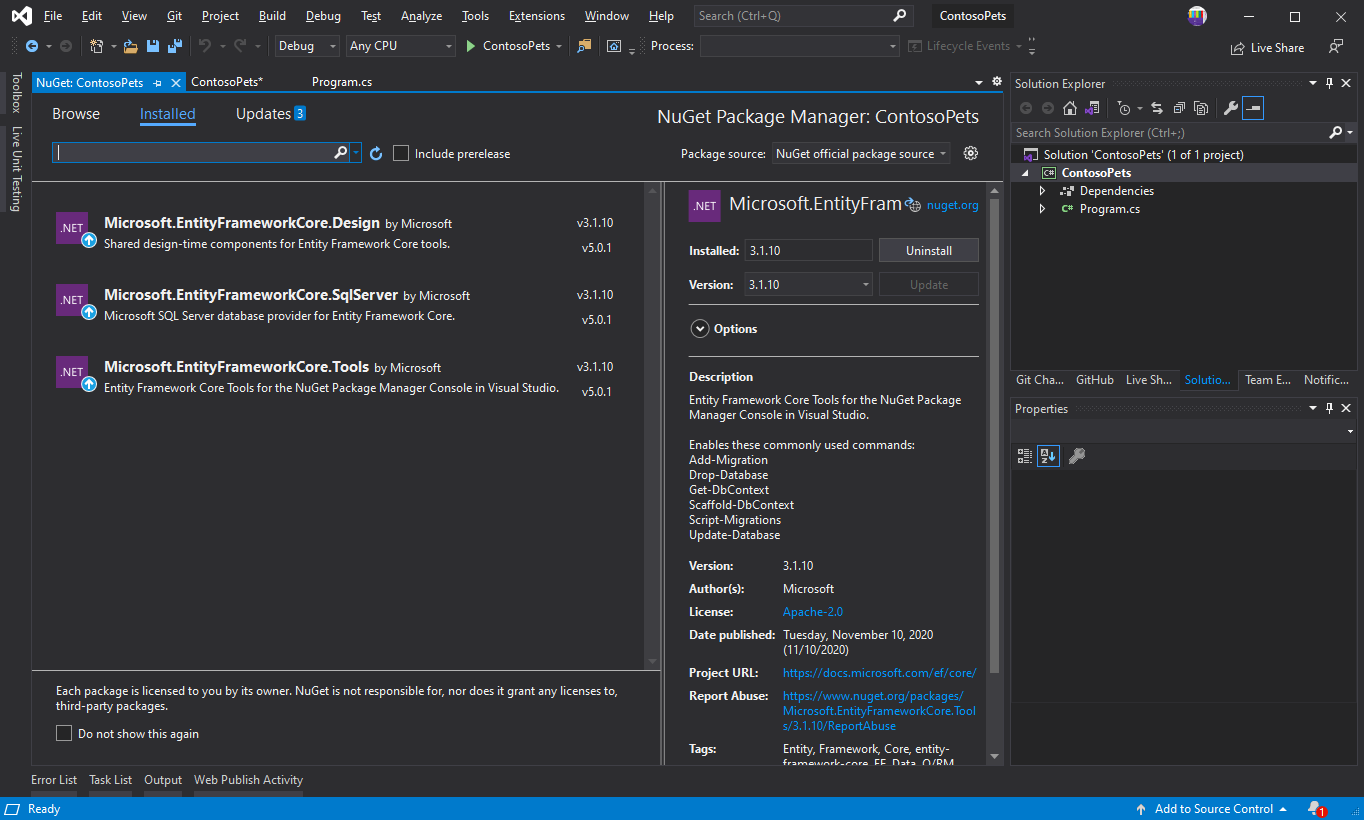
Task: Click the Save All toolbar icon
Action: pyautogui.click(x=174, y=46)
